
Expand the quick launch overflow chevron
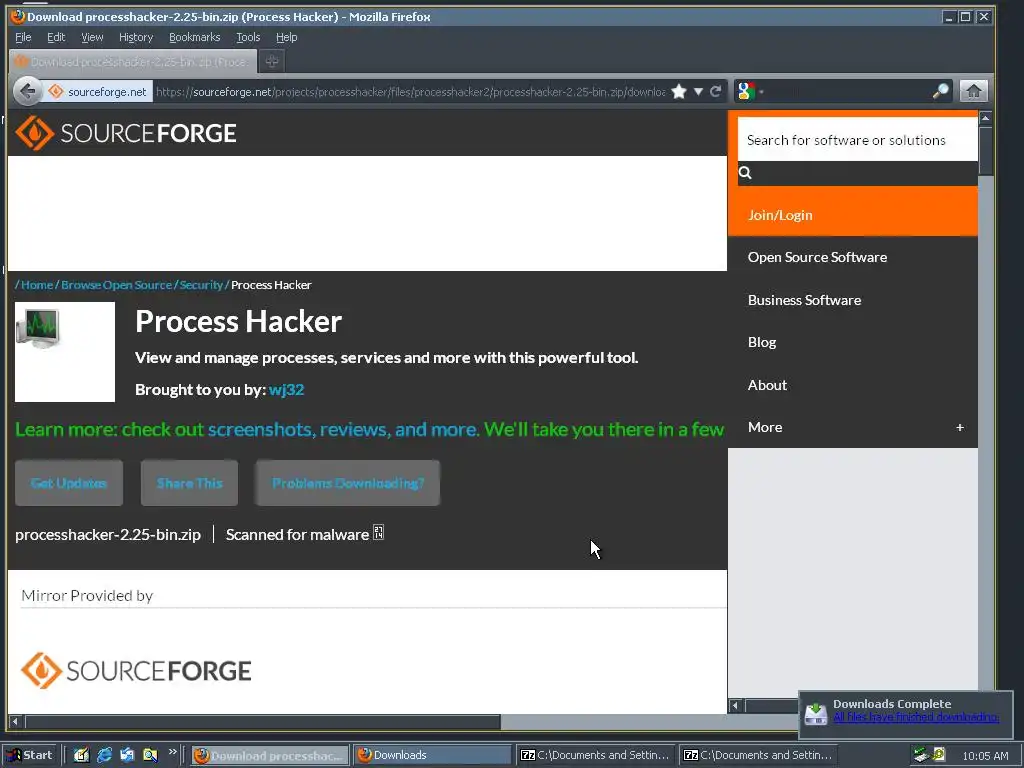(x=172, y=752)
